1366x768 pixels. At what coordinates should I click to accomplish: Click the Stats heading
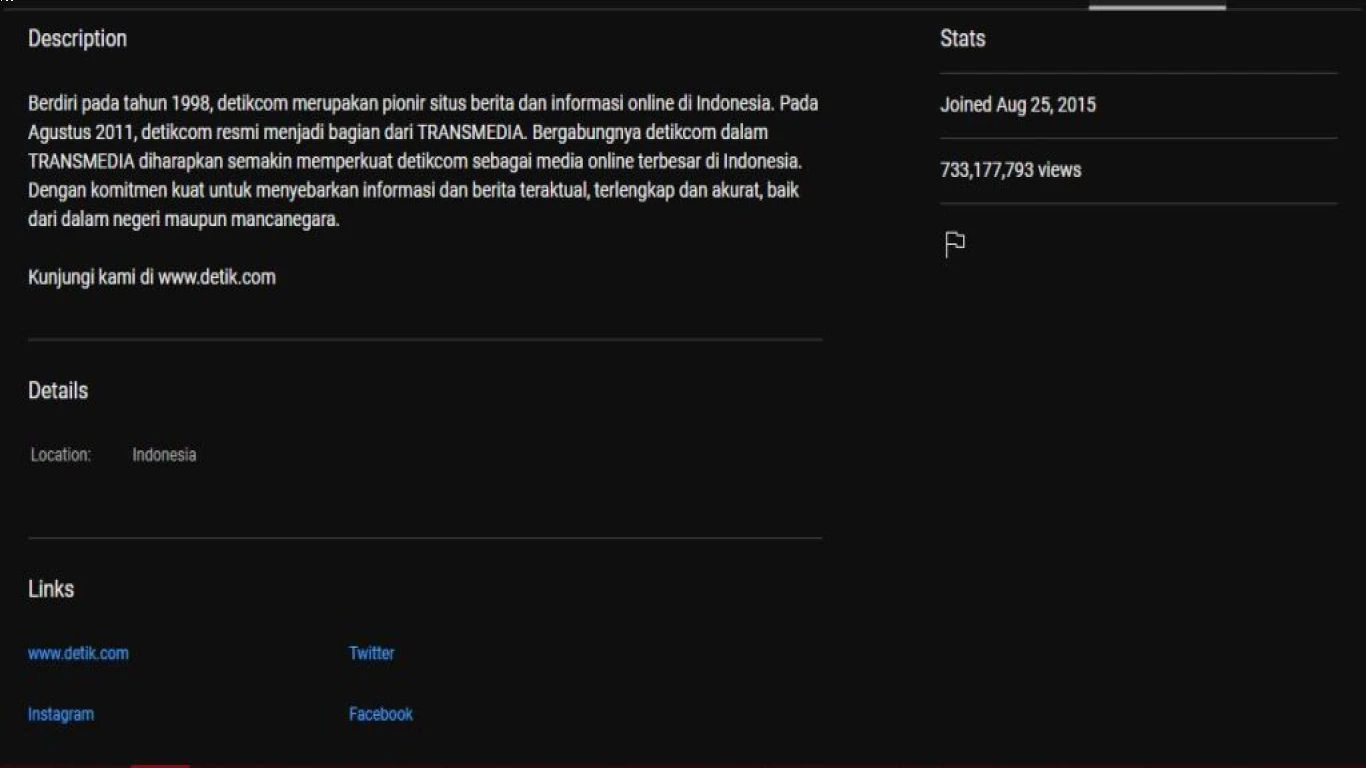pyautogui.click(x=962, y=39)
